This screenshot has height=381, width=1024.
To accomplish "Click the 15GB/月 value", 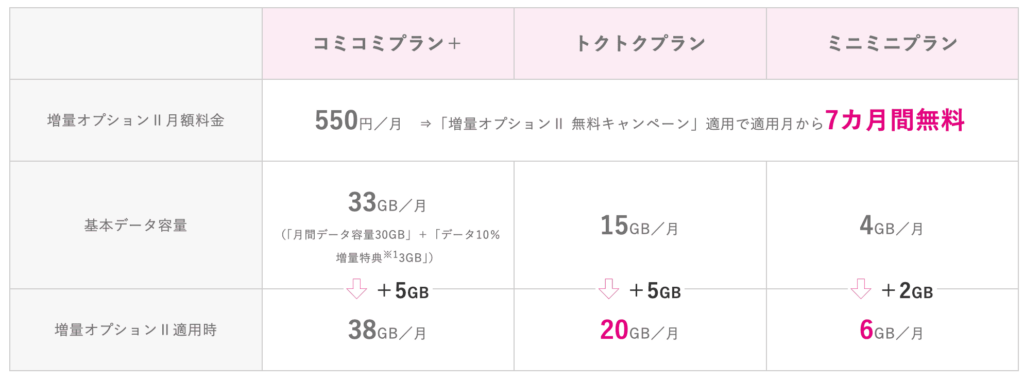I will click(639, 226).
